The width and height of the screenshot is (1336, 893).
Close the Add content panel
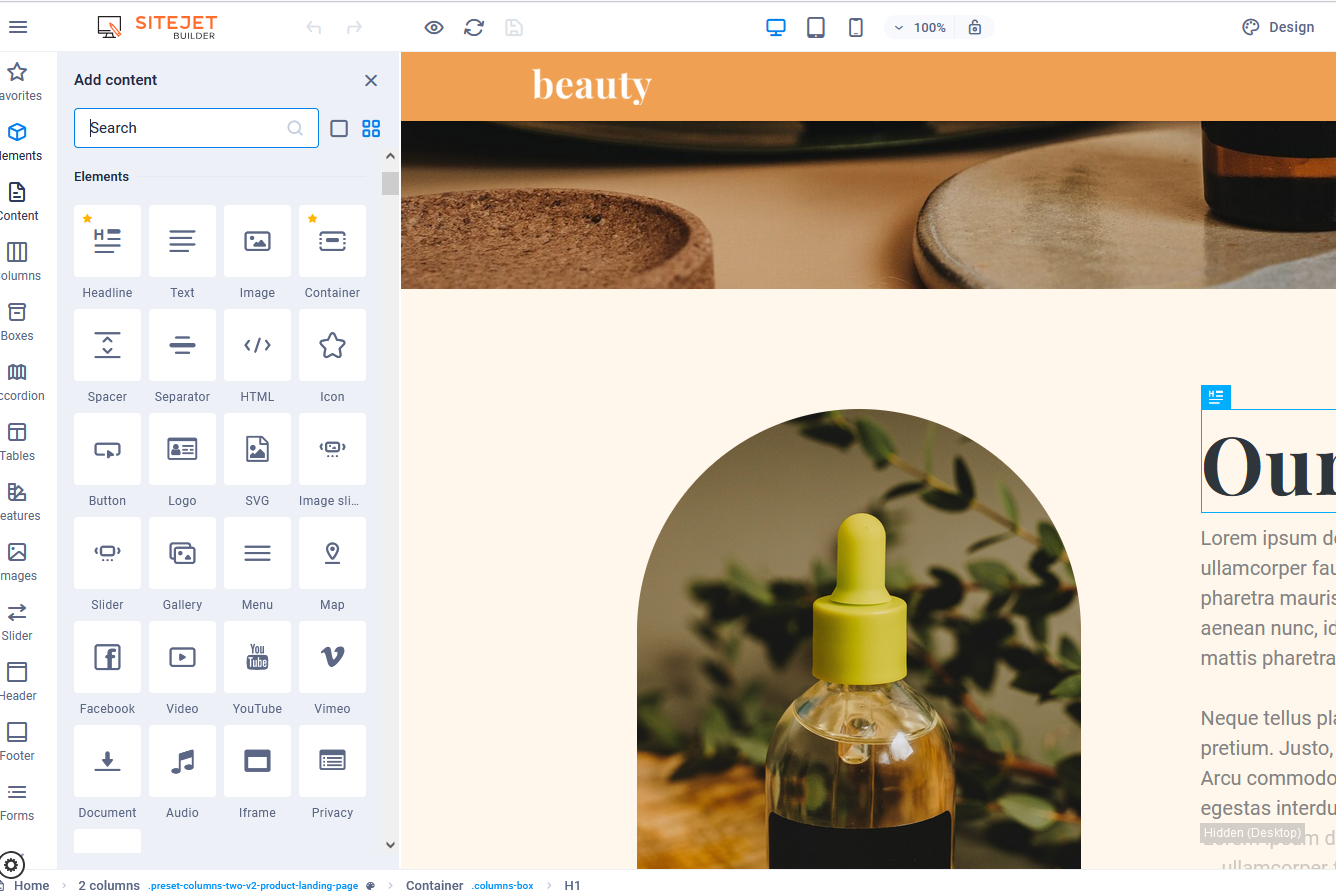pyautogui.click(x=371, y=80)
